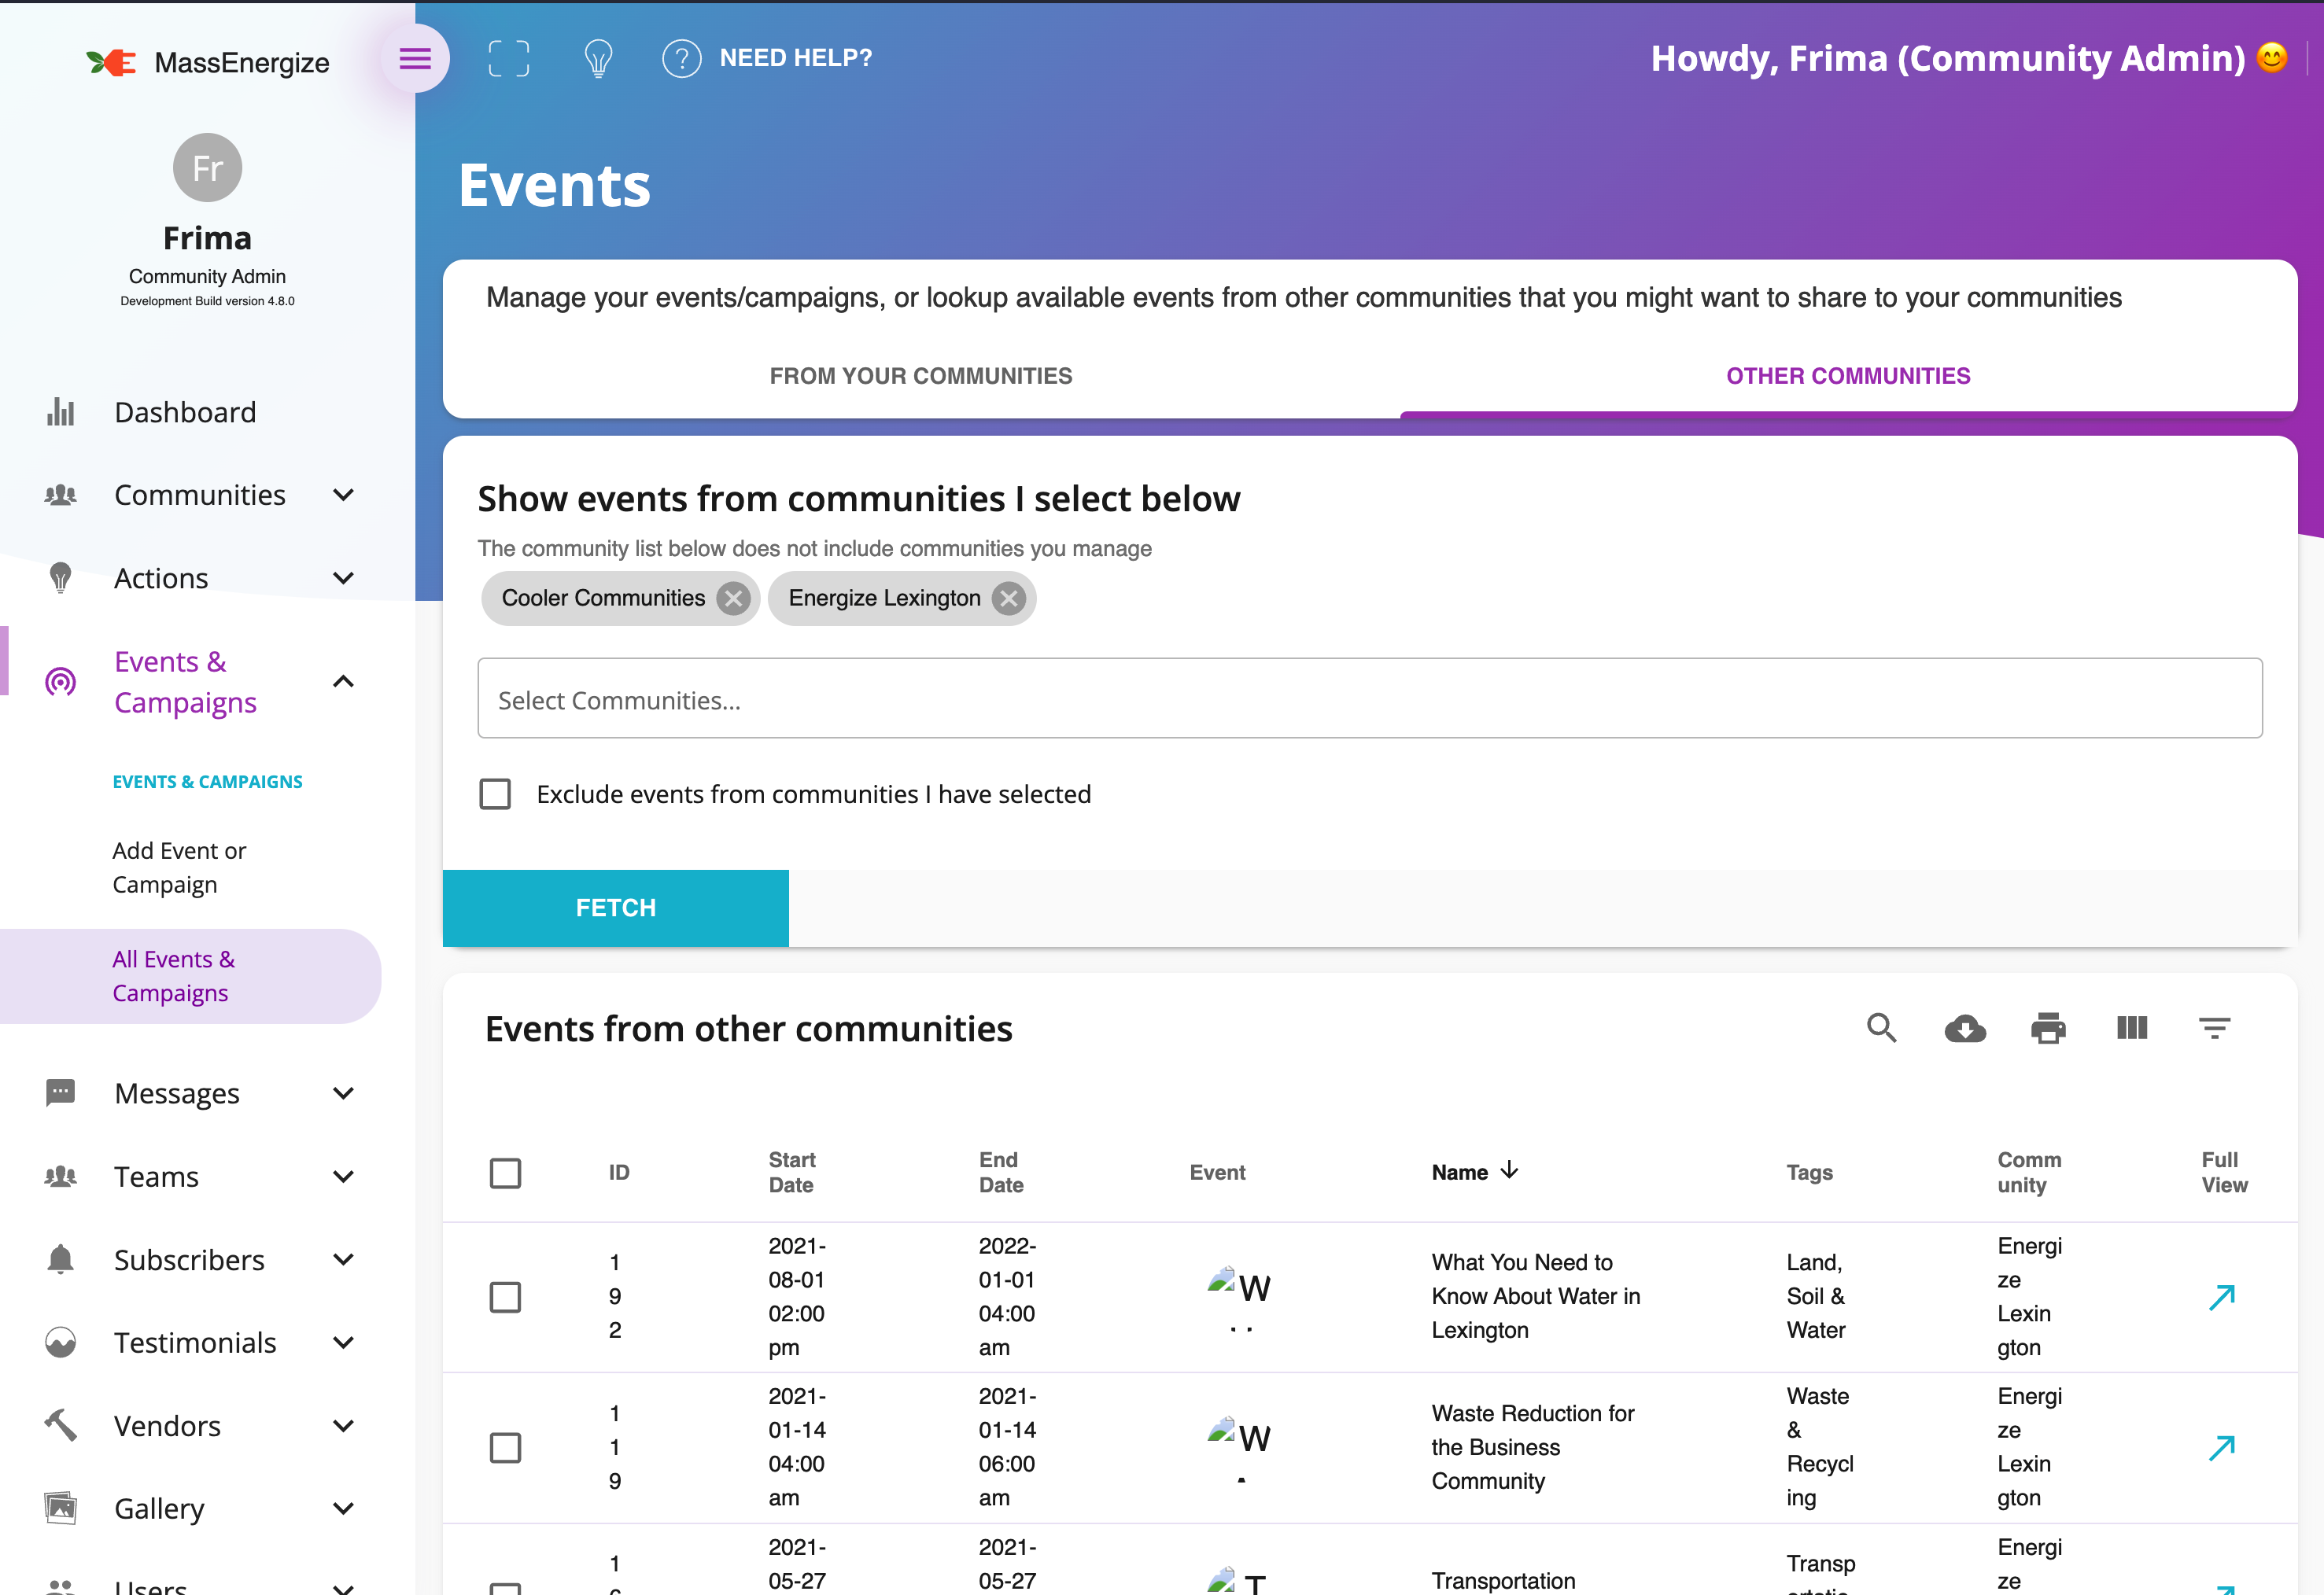The width and height of the screenshot is (2324, 1595).
Task: Open the filter icon above the events table
Action: click(x=2215, y=1028)
